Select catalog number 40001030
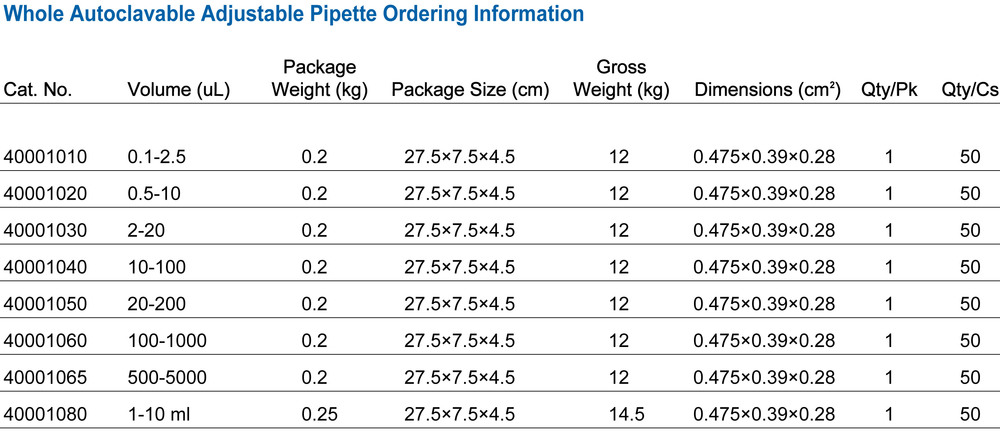1000x438 pixels. click(45, 230)
